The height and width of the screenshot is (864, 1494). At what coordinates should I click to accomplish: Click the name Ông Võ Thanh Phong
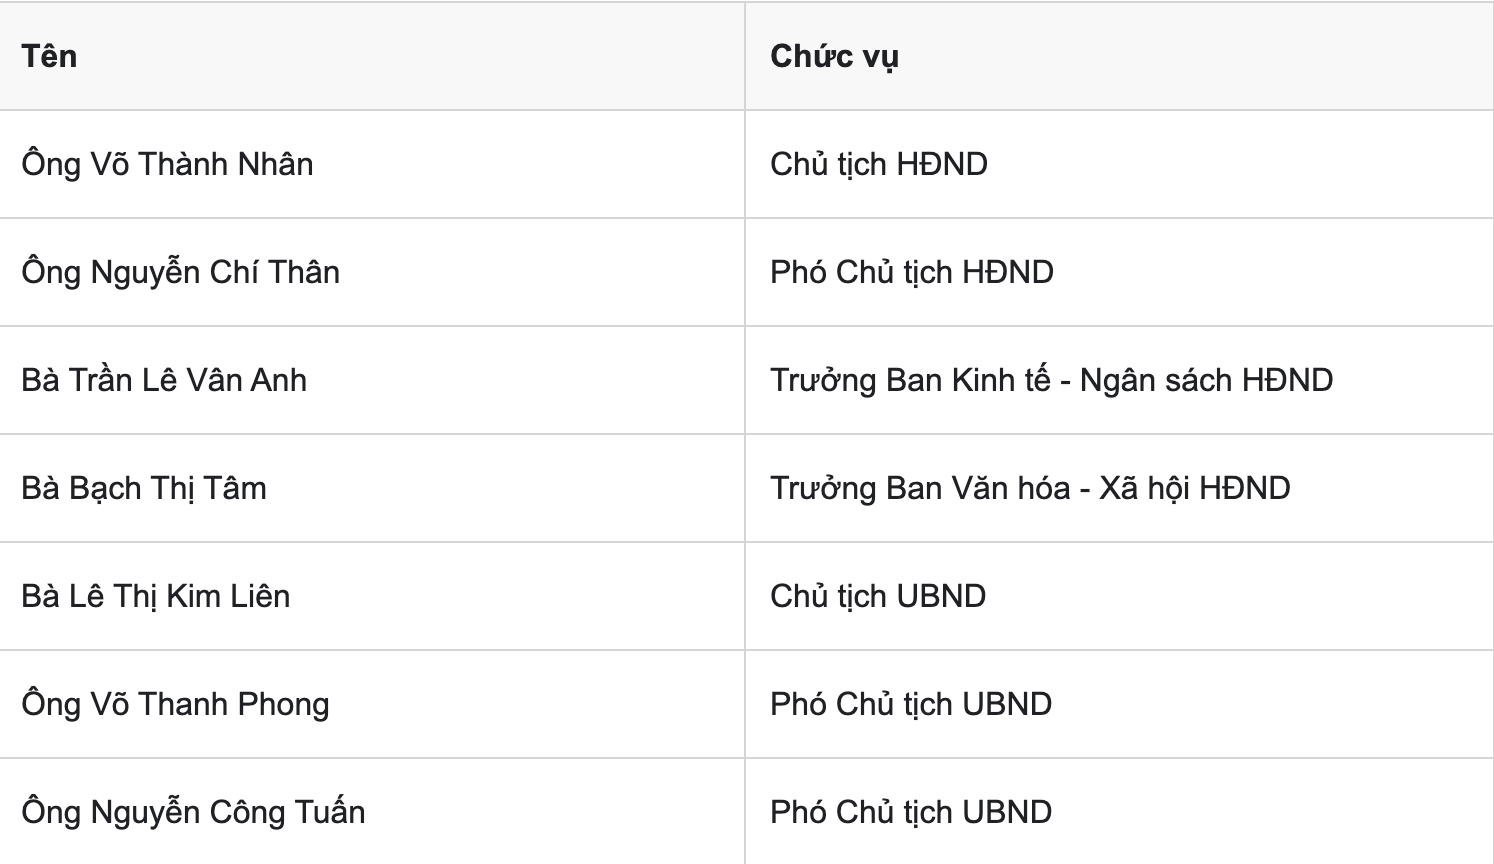click(175, 704)
